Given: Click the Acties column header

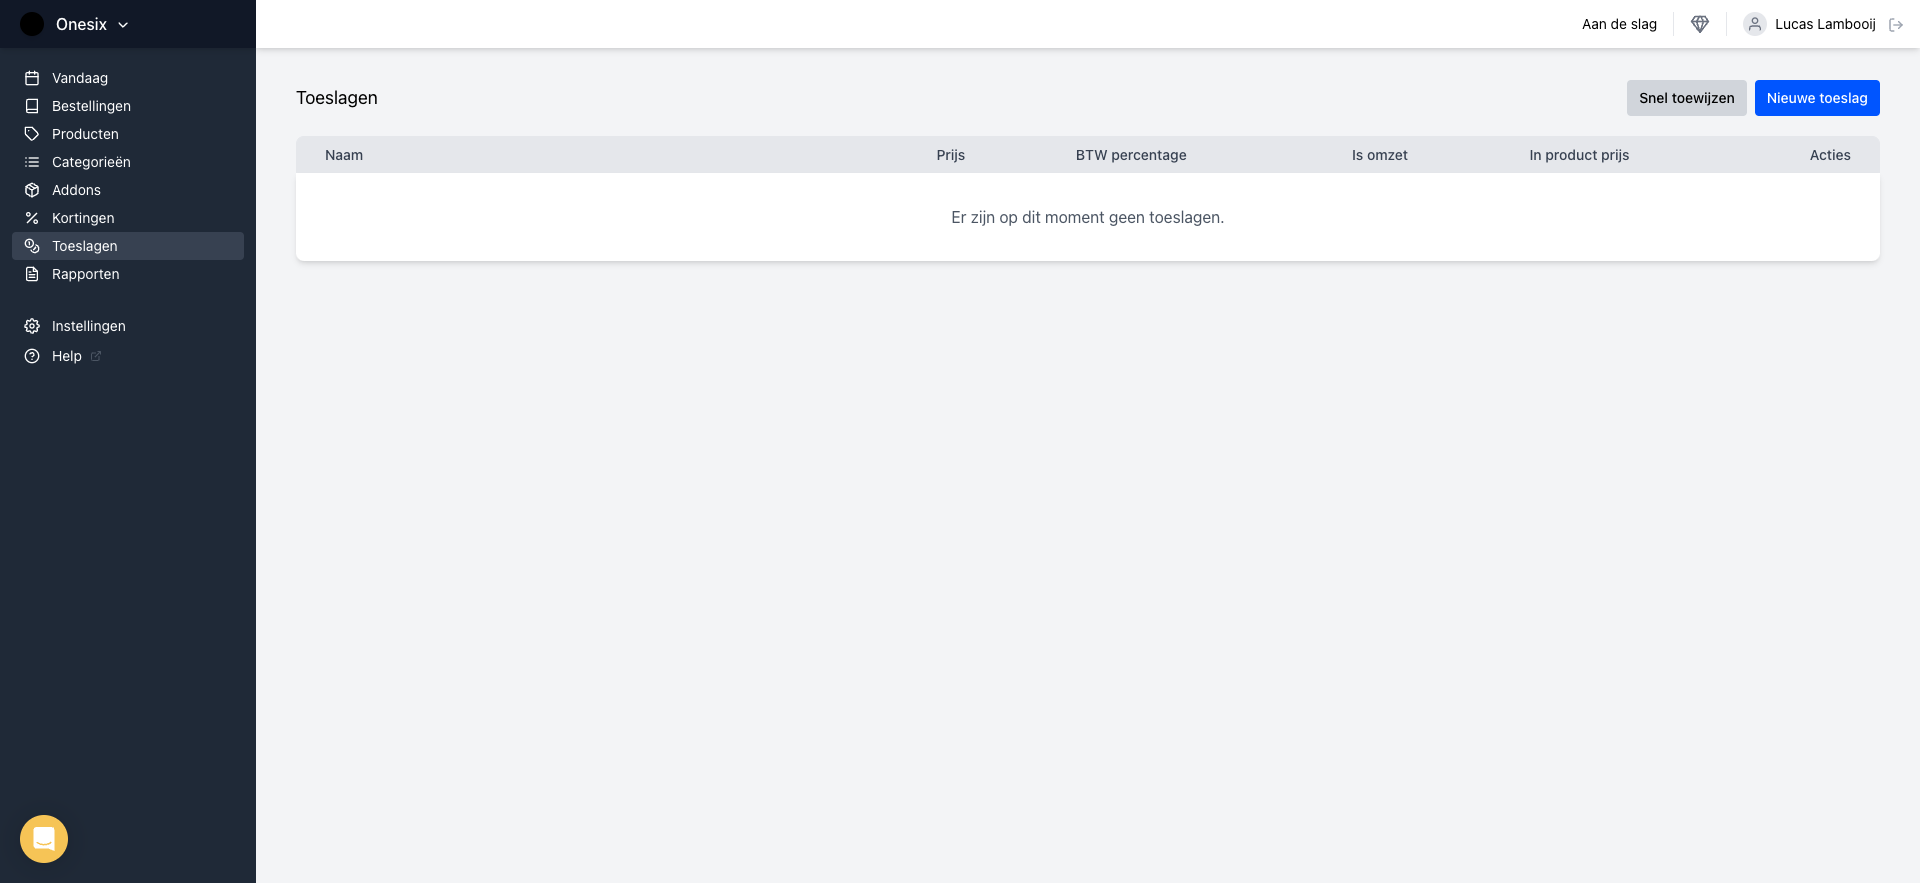Looking at the screenshot, I should click(x=1830, y=155).
